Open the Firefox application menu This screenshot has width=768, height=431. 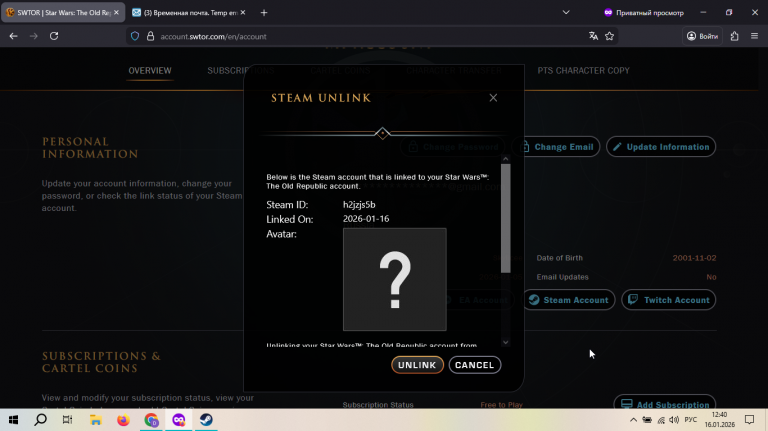point(754,36)
